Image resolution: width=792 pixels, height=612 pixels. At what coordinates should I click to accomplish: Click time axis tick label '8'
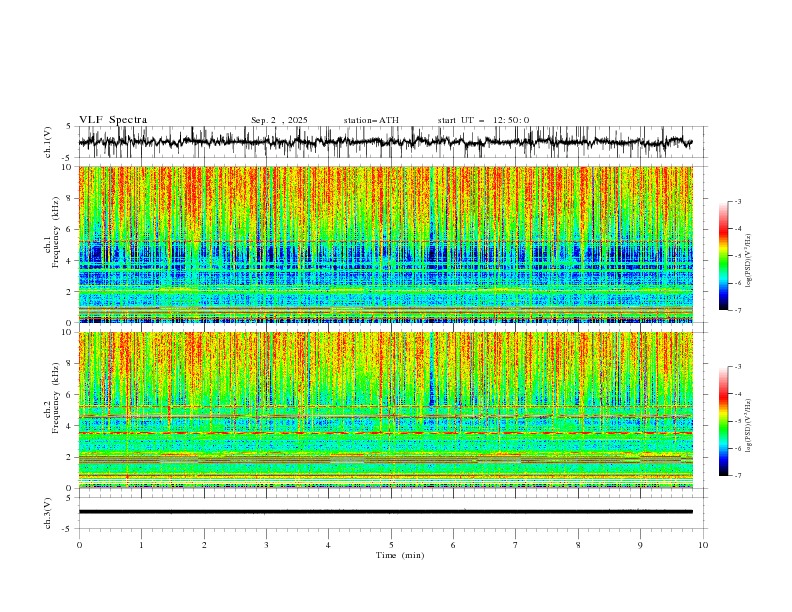[x=578, y=545]
